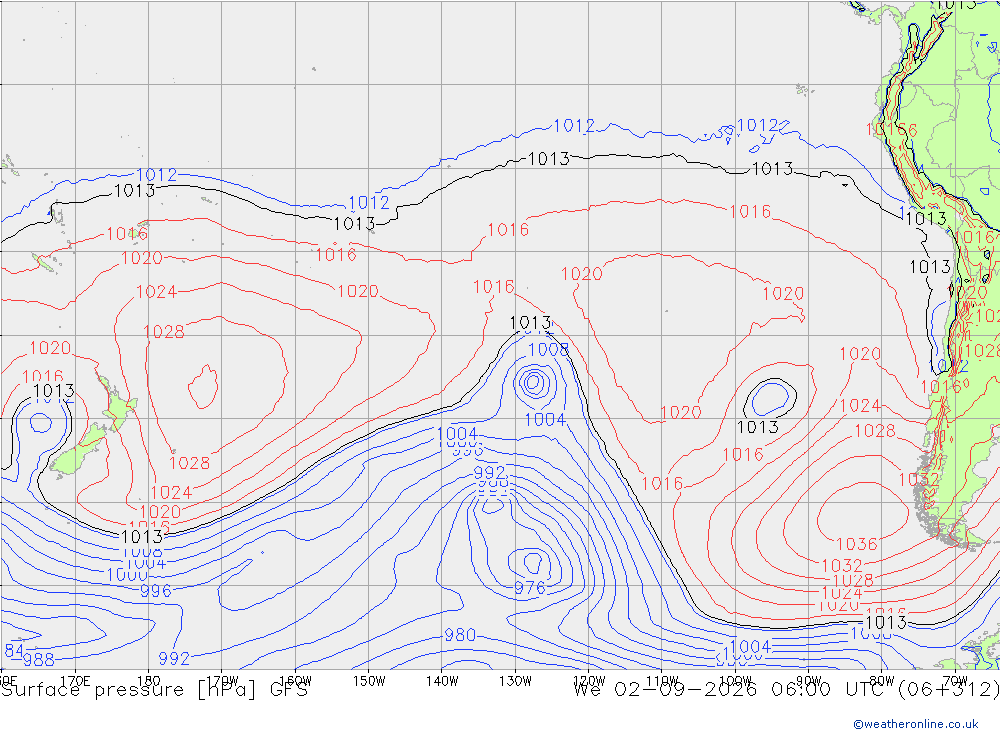Click the 130W longitude axis label
This screenshot has width=1000, height=733.
point(515,681)
